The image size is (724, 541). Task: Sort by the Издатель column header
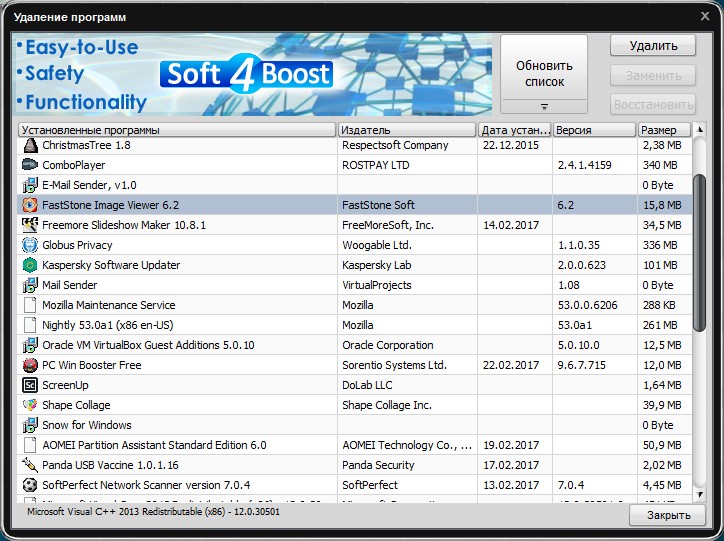[407, 130]
